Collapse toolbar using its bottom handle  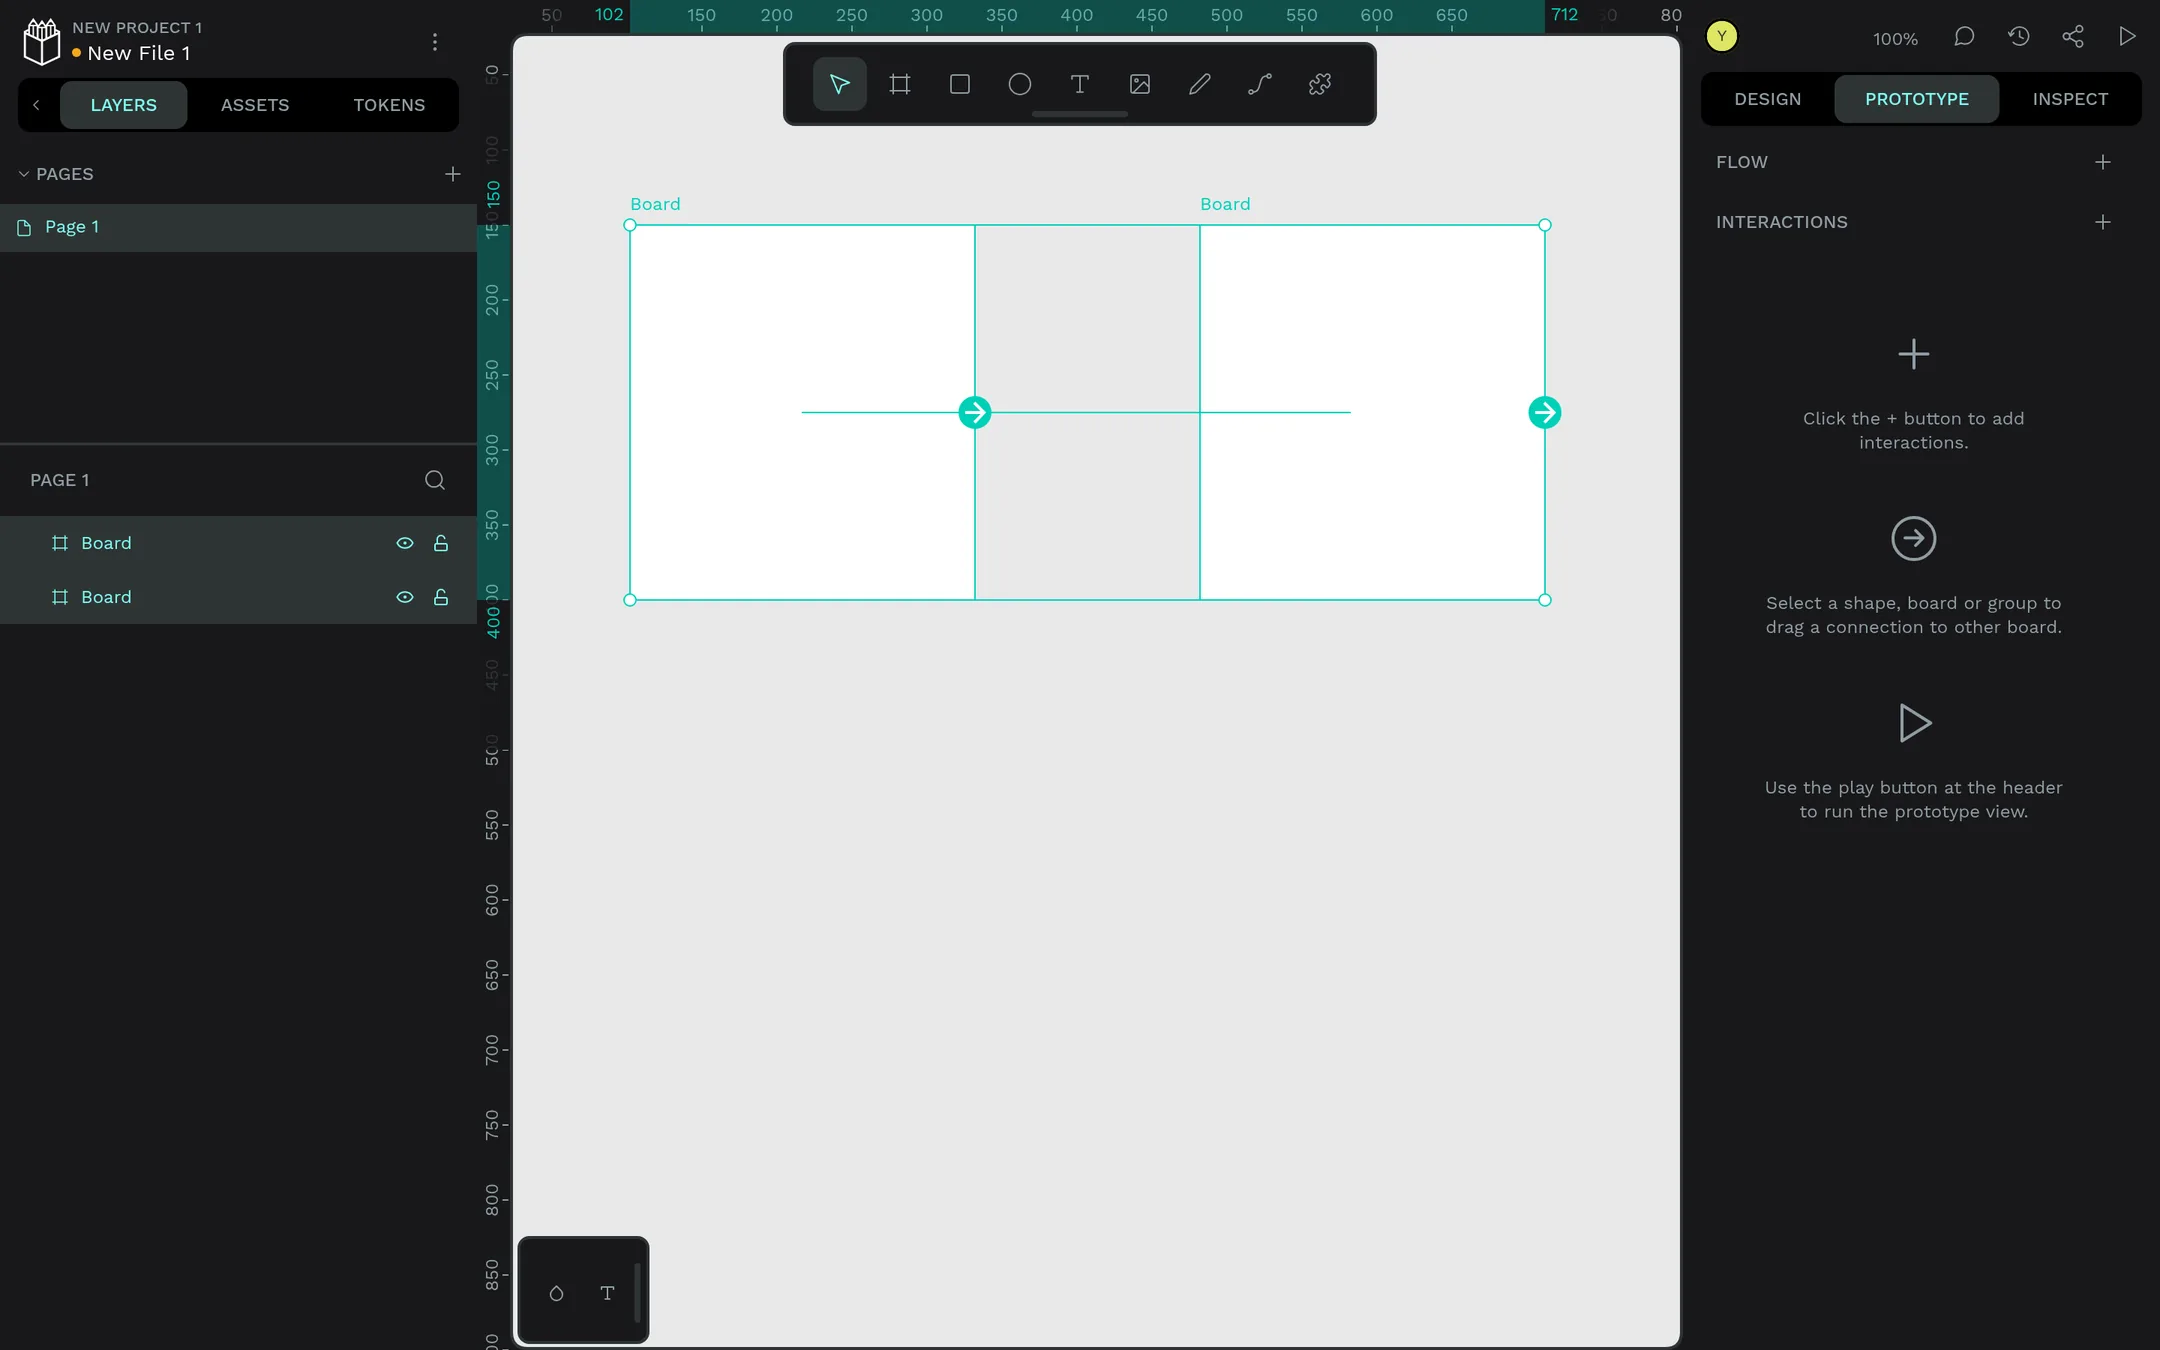point(1079,114)
